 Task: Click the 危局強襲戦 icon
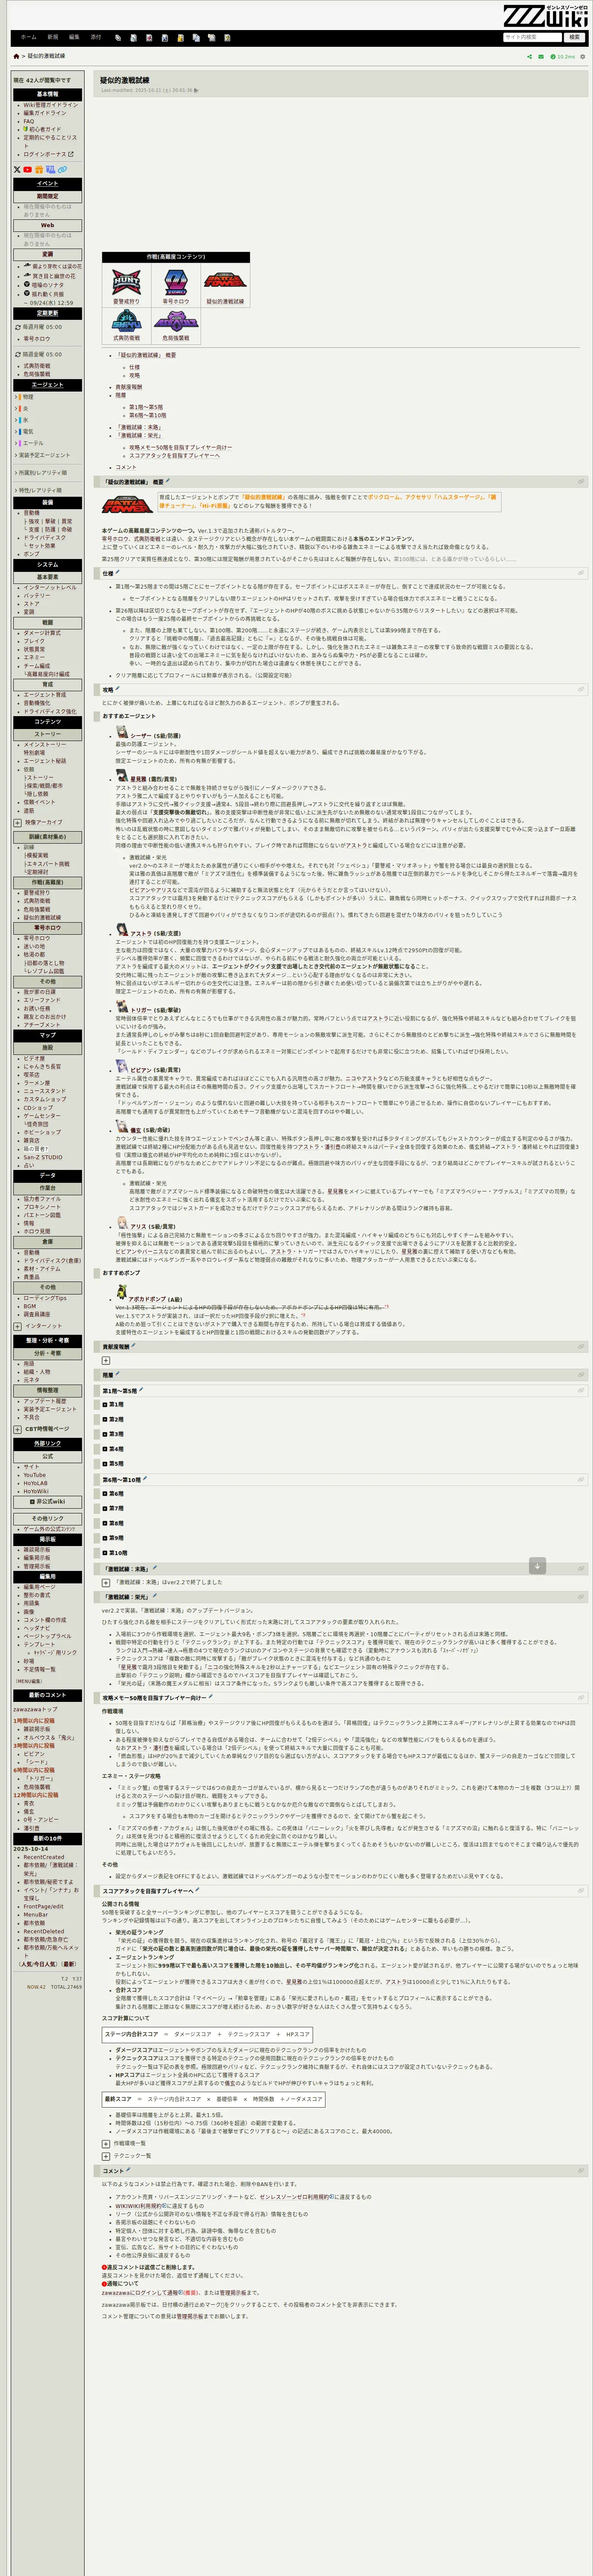point(176,322)
